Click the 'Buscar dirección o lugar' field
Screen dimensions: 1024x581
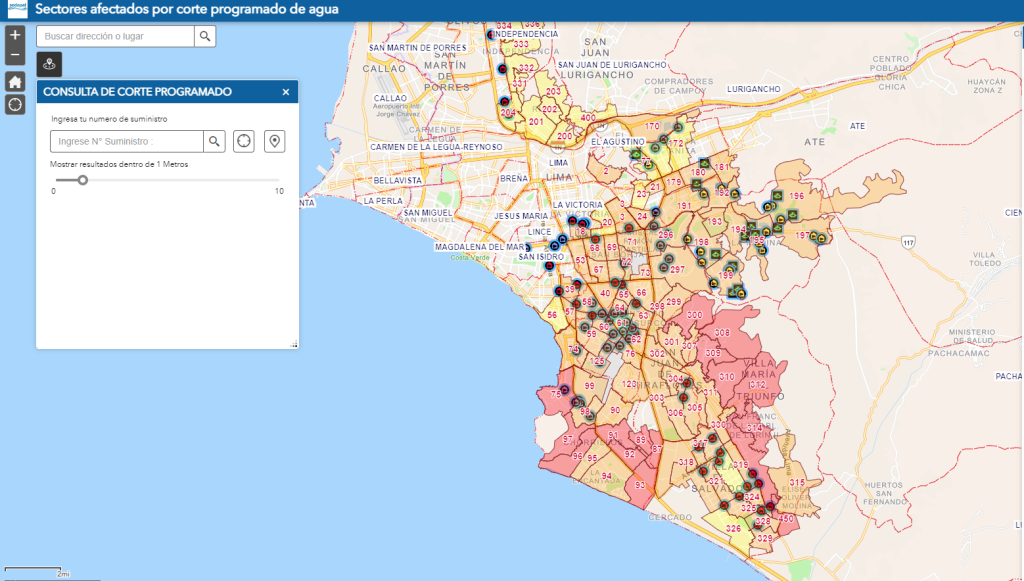coord(115,36)
